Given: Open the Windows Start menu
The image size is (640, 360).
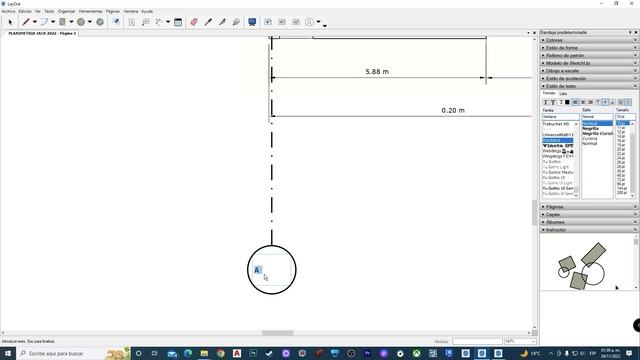Looking at the screenshot, I should click(8, 353).
